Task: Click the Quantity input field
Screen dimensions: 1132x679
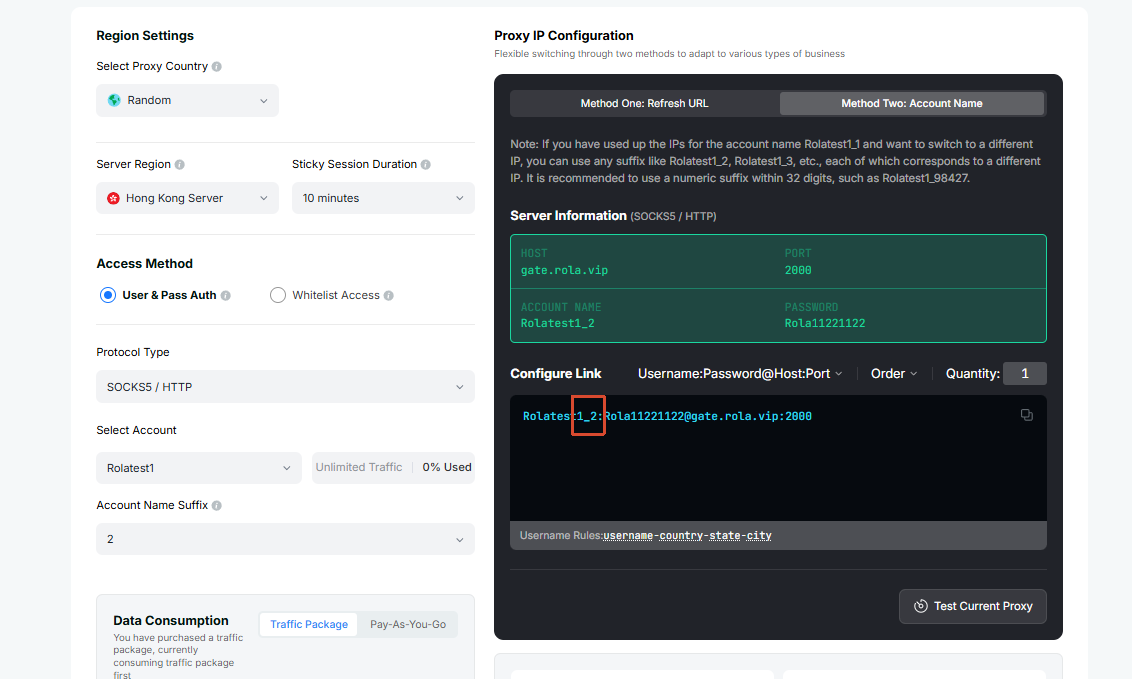Action: coord(1024,374)
